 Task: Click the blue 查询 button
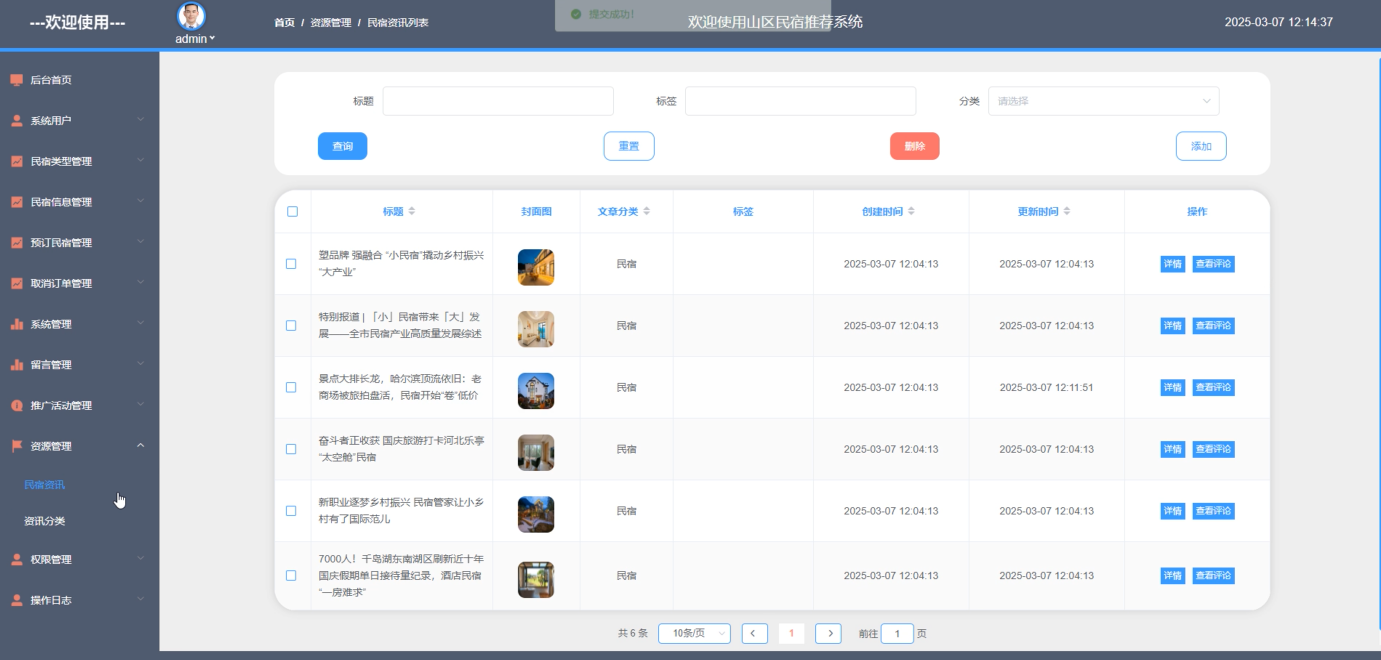click(x=342, y=146)
